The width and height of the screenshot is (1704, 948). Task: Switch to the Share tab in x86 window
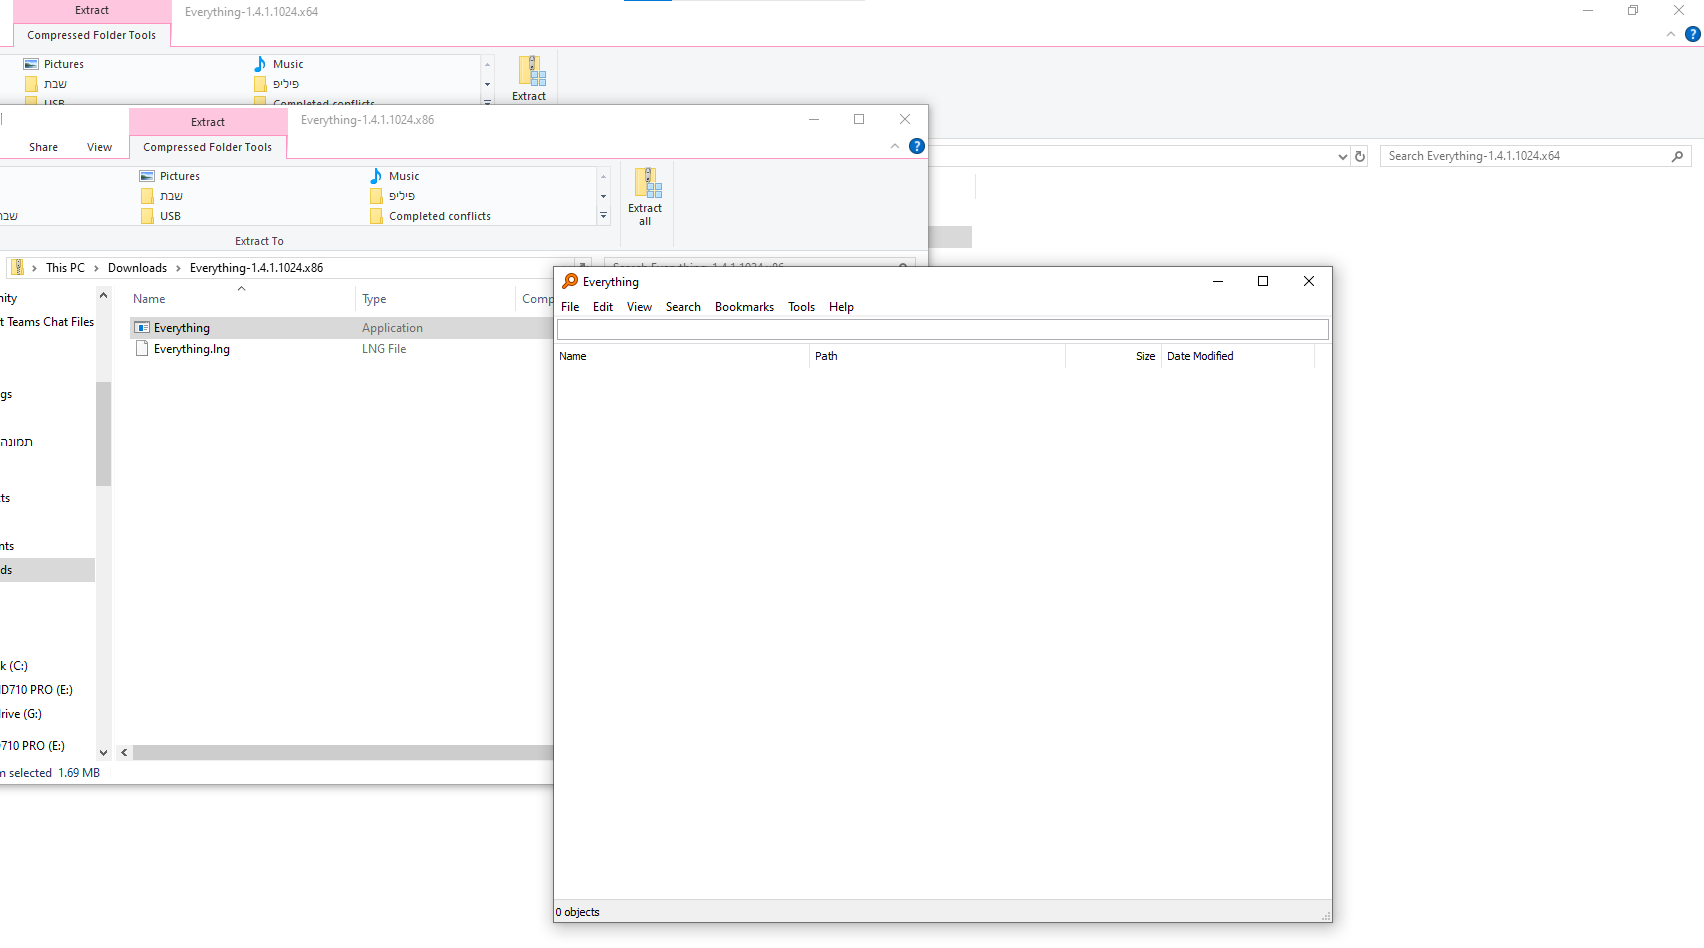tap(43, 147)
